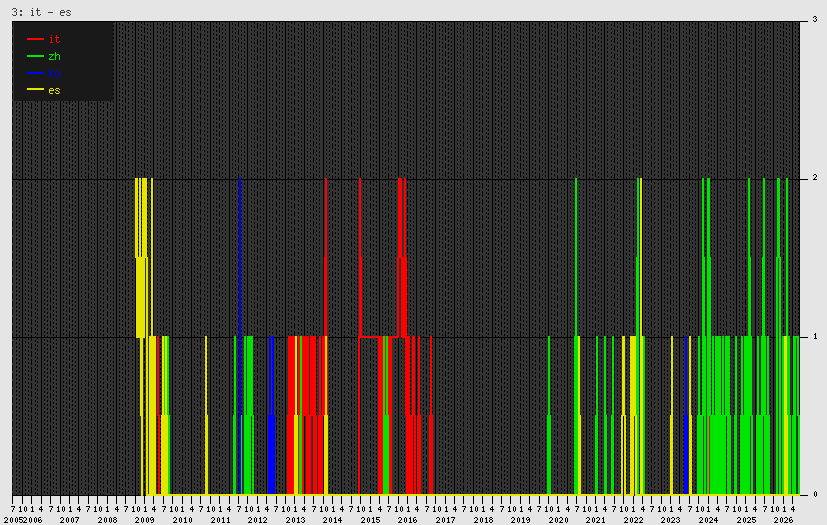The image size is (827, 525).
Task: Click the 2014 year label
Action: [x=332, y=520]
